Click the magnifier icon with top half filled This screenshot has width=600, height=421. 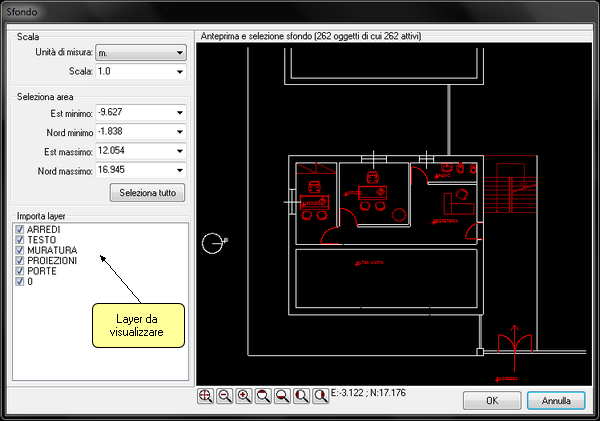pos(263,397)
